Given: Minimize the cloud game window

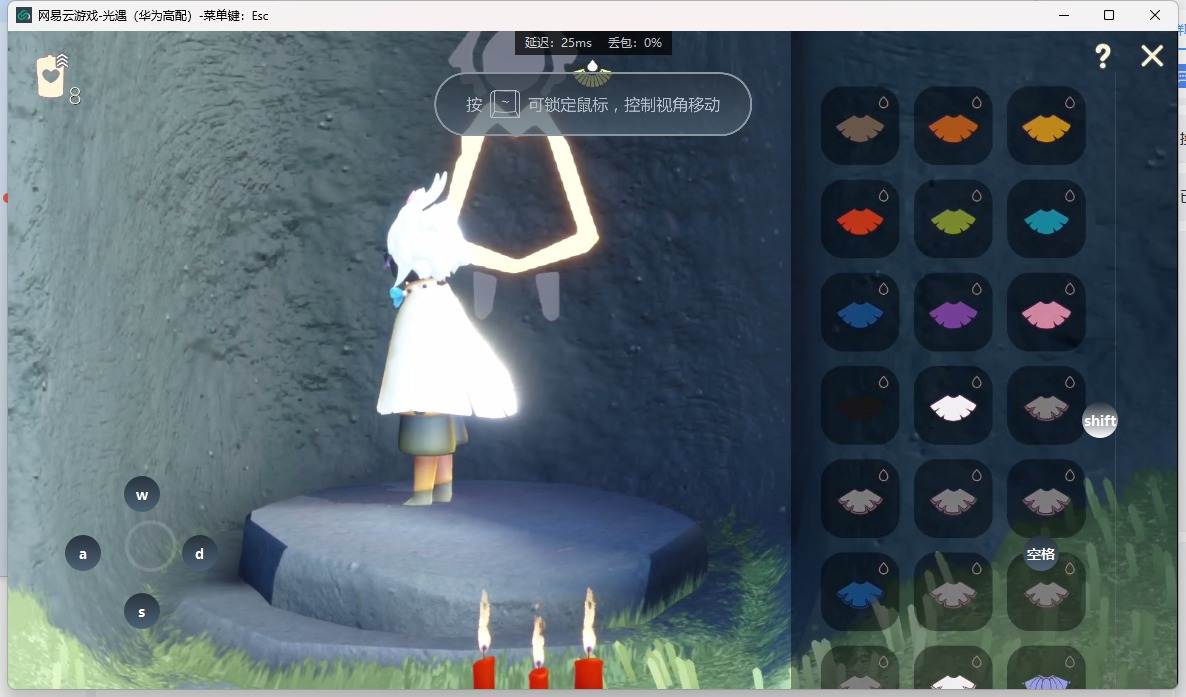Looking at the screenshot, I should coord(1064,15).
